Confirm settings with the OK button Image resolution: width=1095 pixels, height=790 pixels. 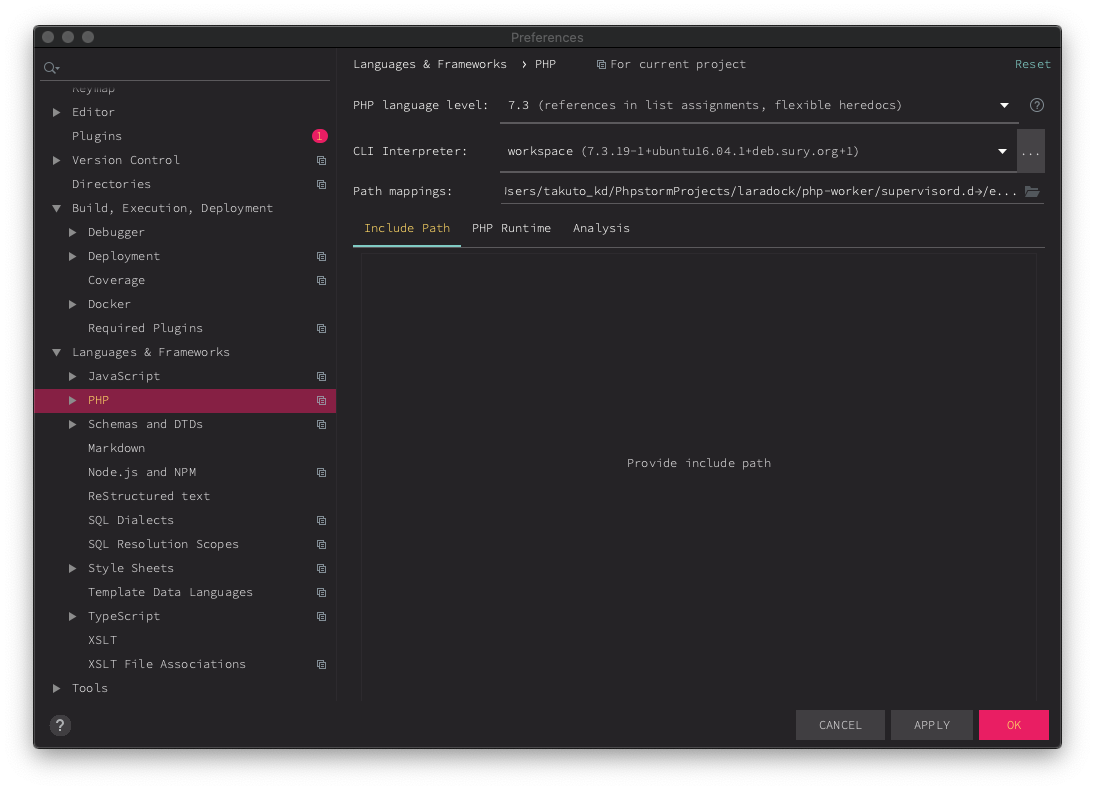coord(1014,725)
